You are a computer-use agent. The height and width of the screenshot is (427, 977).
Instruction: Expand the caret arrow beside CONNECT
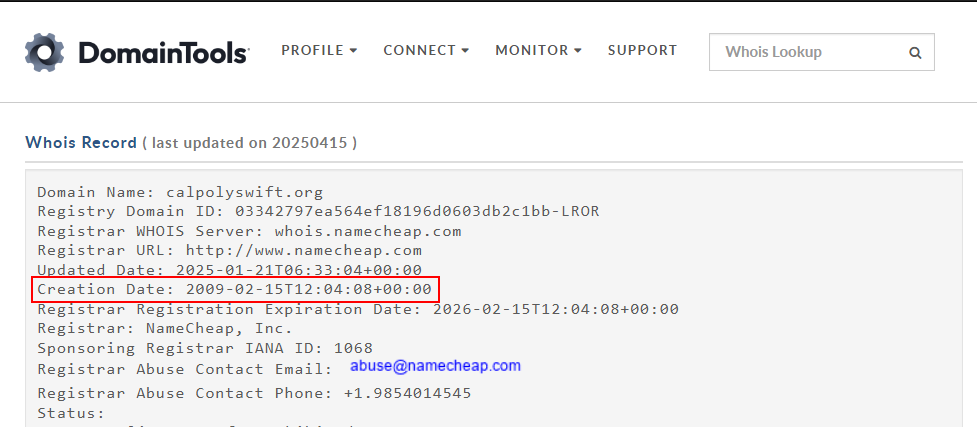(x=465, y=50)
